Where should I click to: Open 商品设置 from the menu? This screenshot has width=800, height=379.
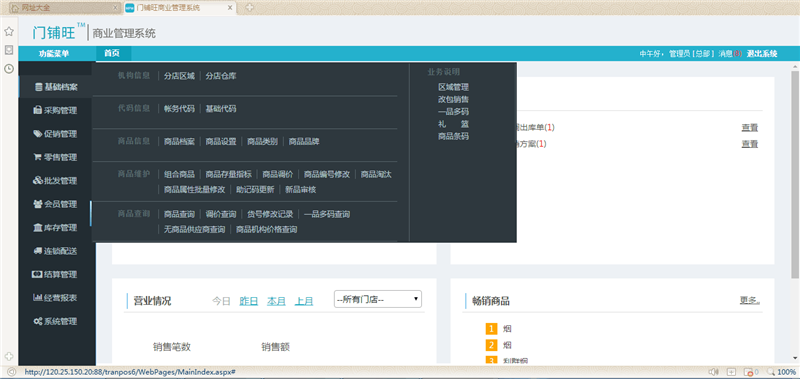221,141
